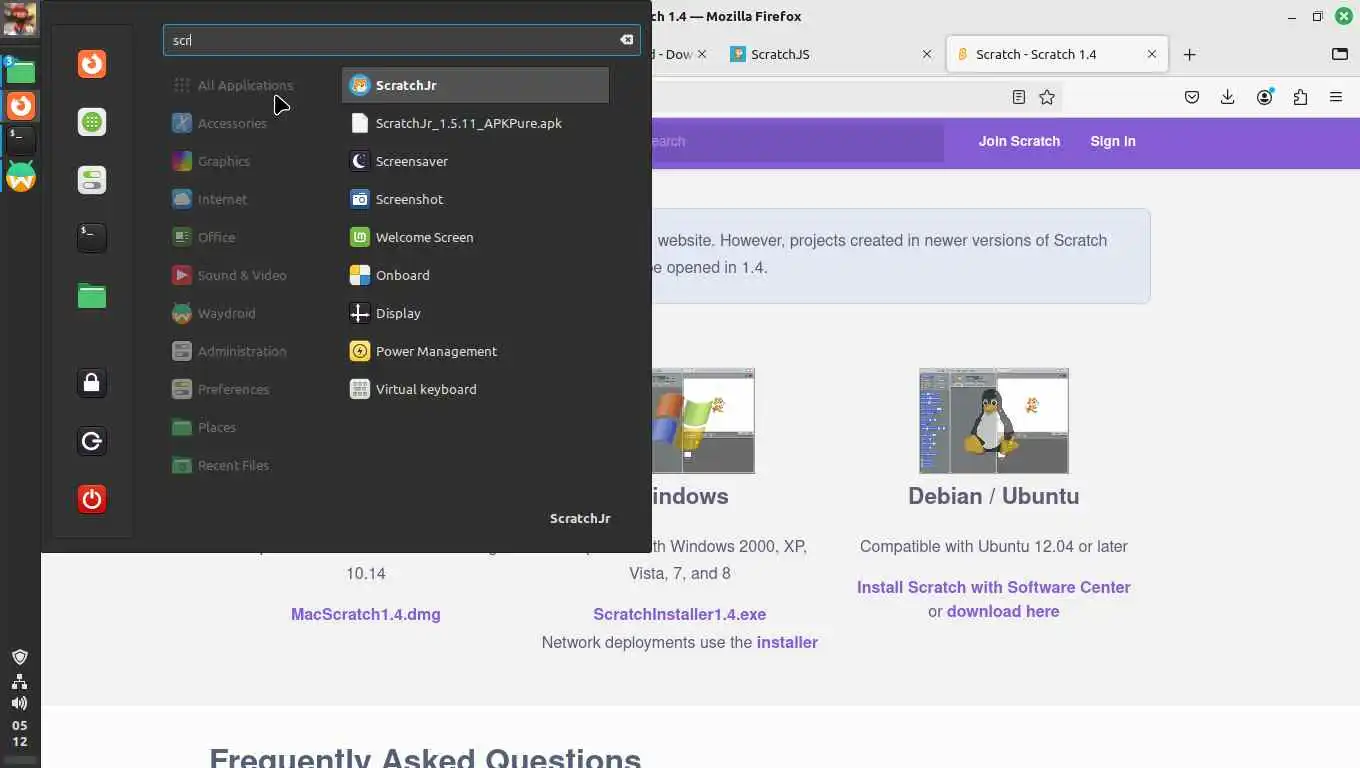Click the list all tabs button
Viewport: 1360px width, 768px height.
coord(1340,55)
